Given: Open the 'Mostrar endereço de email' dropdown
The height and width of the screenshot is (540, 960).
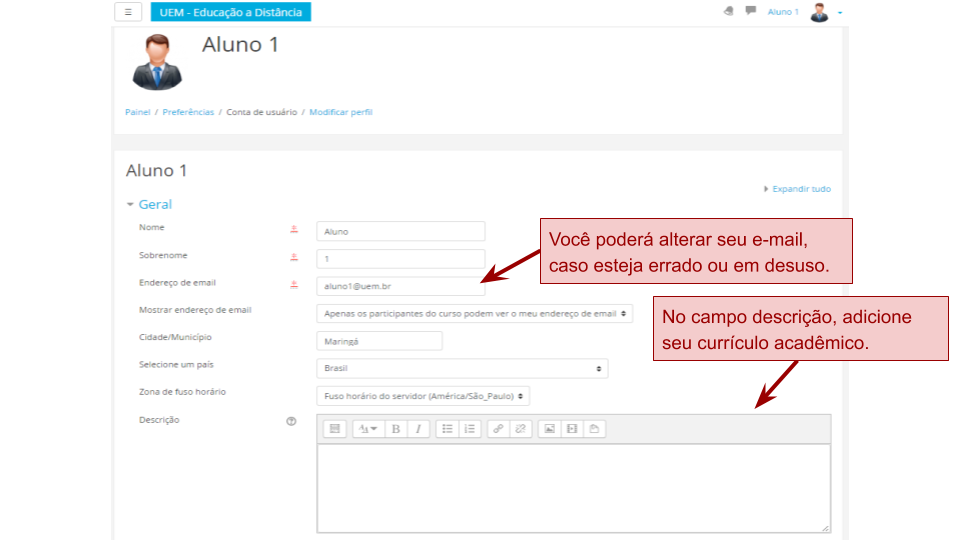Looking at the screenshot, I should pyautogui.click(x=474, y=313).
